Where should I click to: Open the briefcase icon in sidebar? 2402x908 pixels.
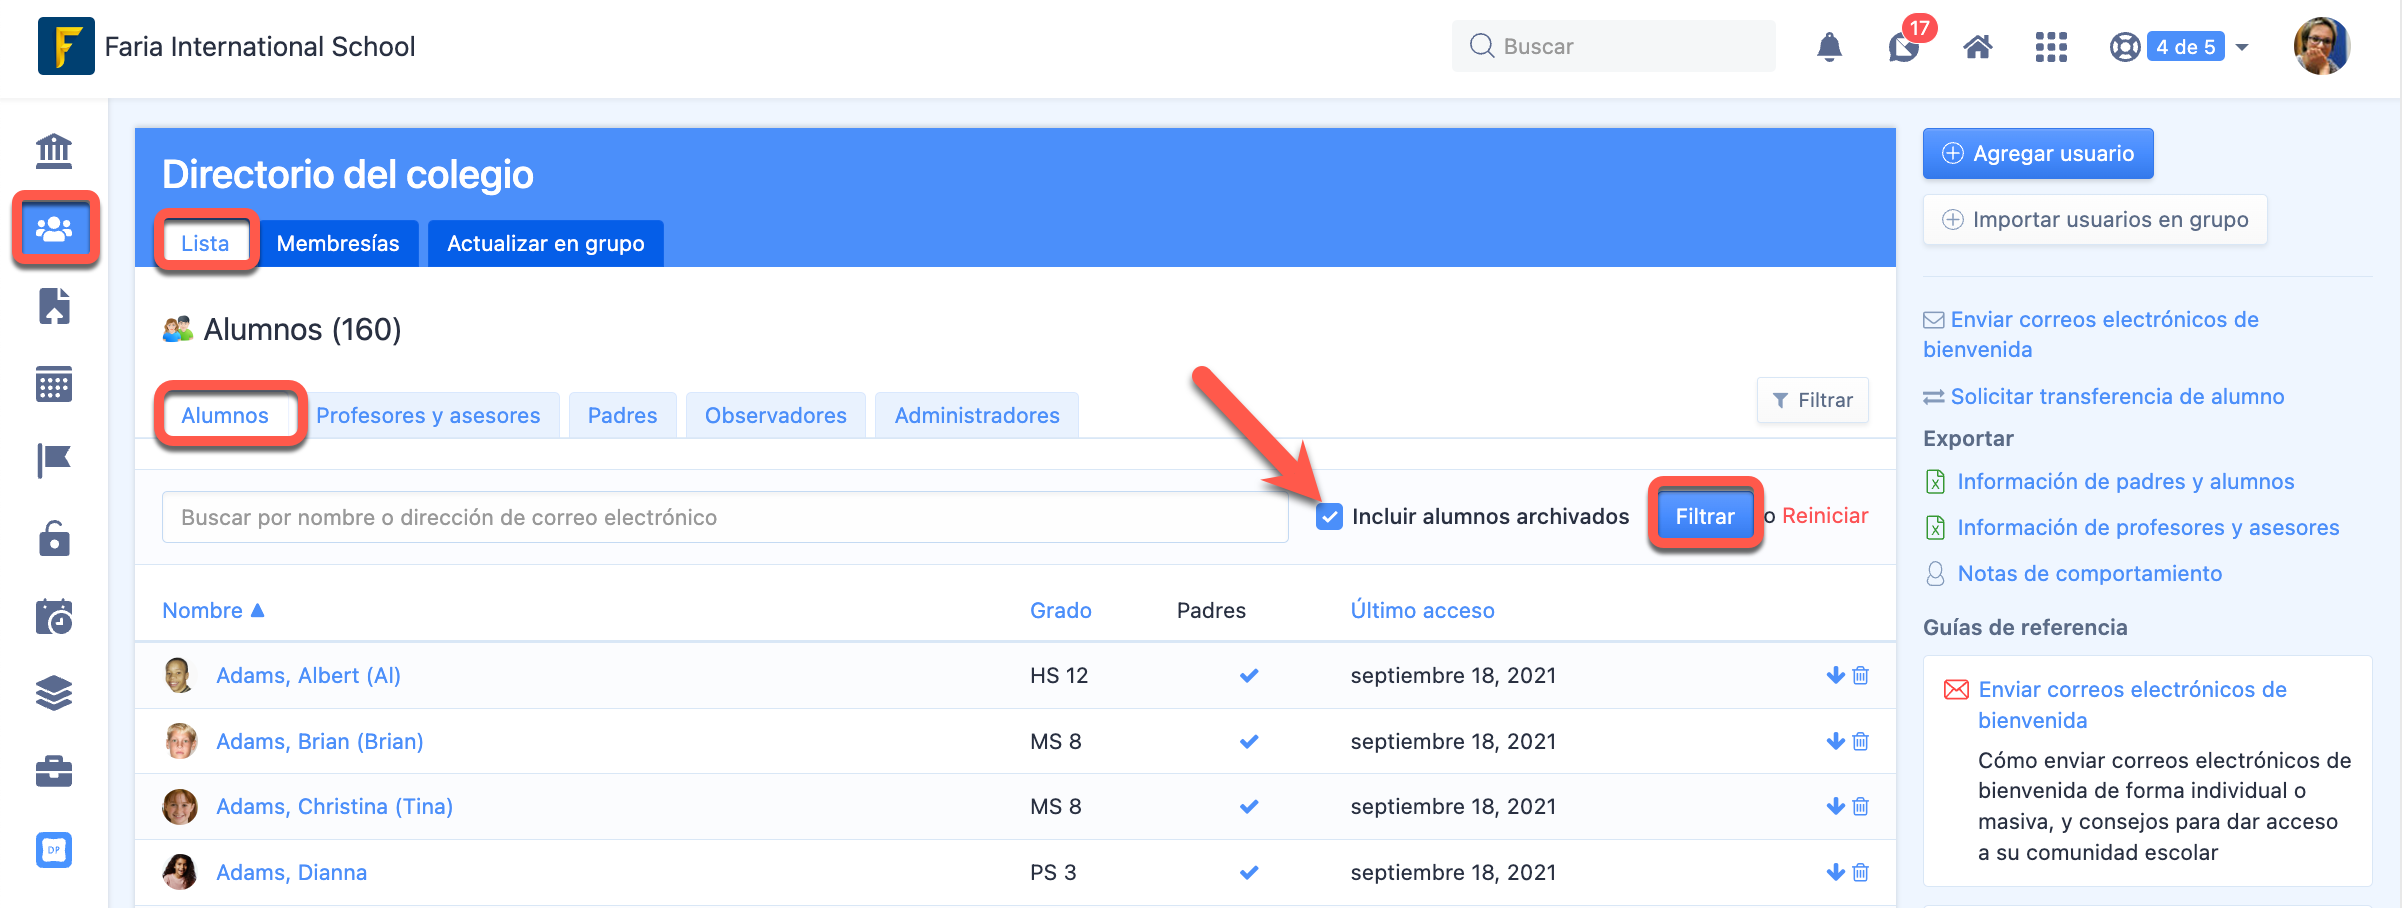[54, 771]
